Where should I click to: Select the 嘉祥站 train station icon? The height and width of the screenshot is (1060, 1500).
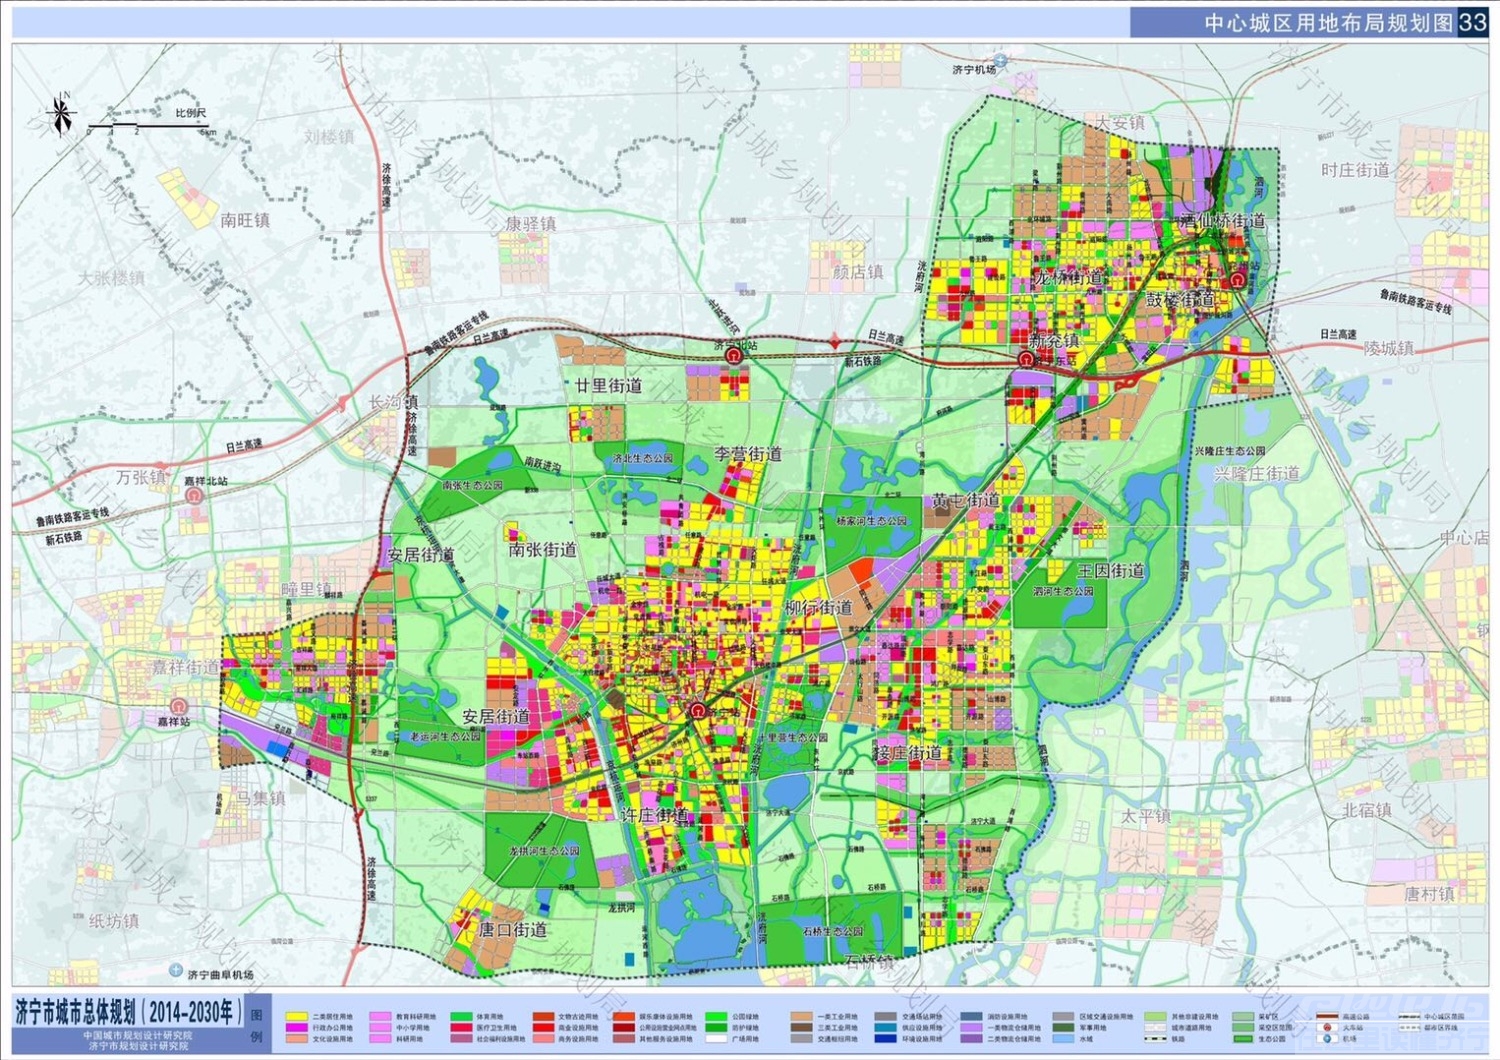coord(178,706)
